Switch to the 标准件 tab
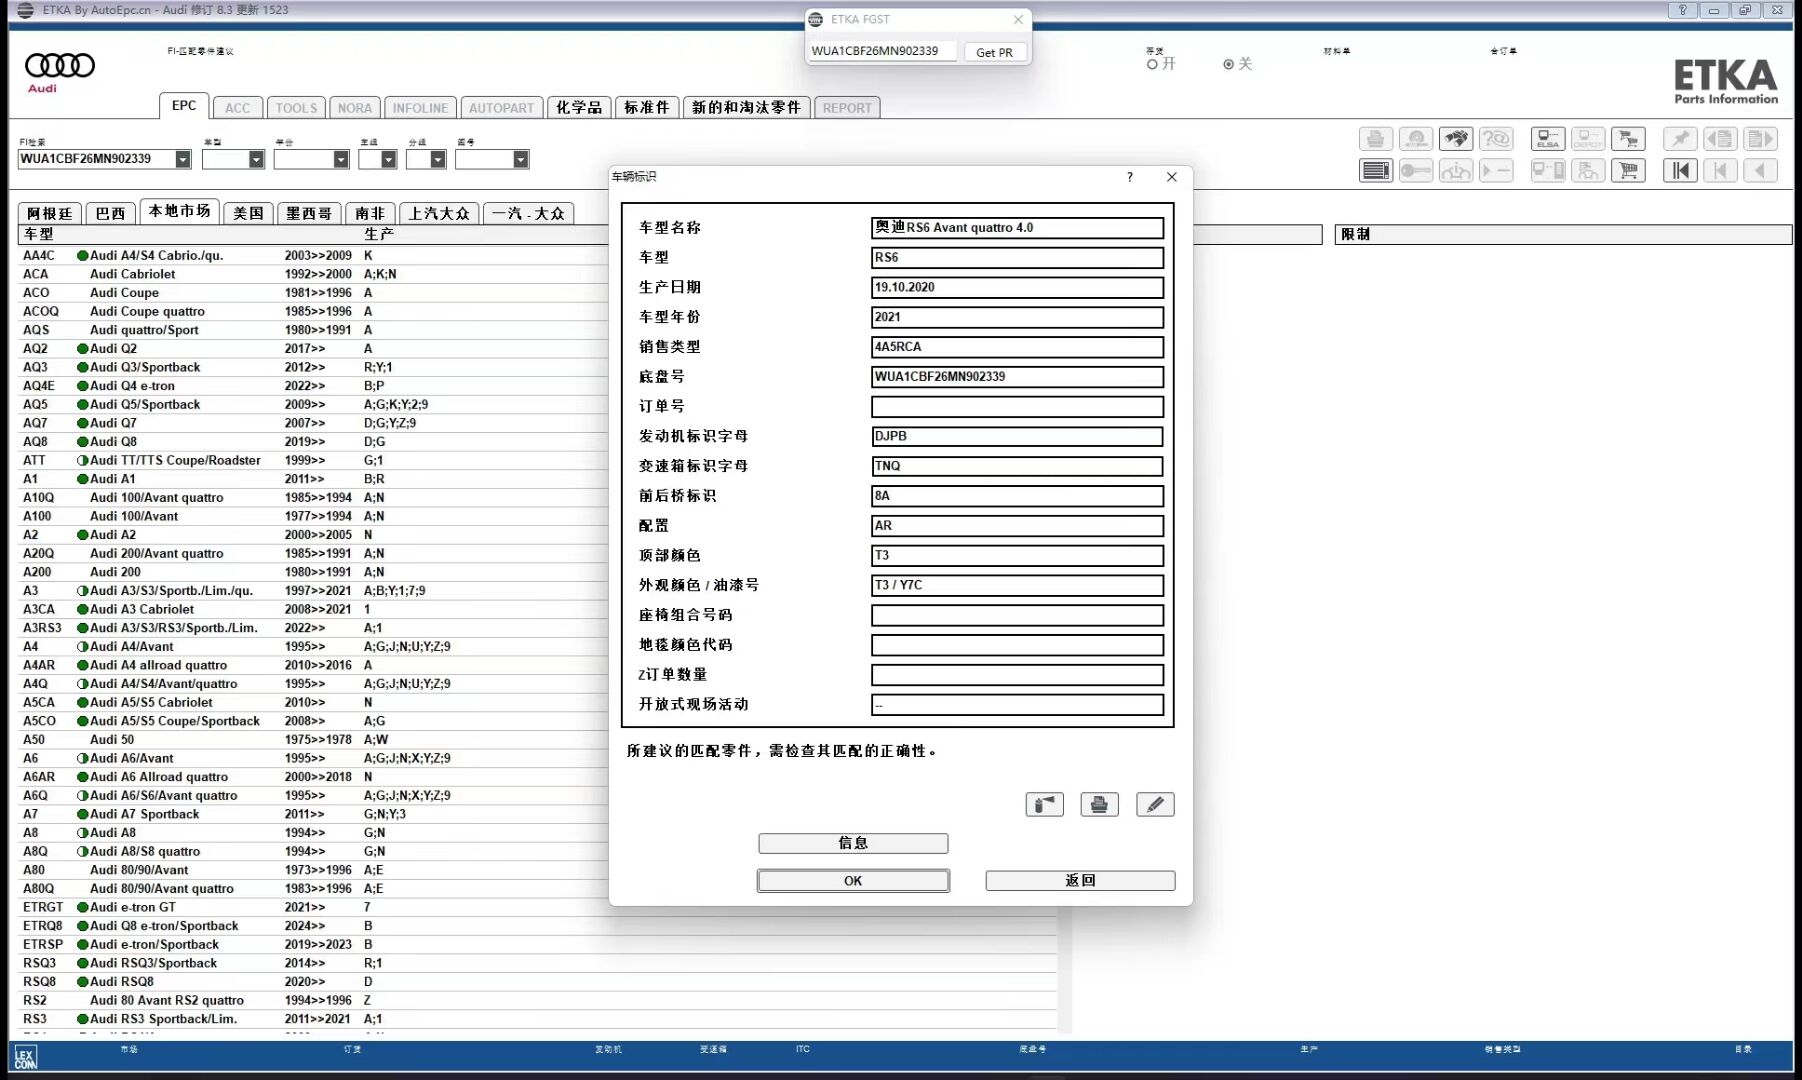The image size is (1802, 1080). [647, 108]
